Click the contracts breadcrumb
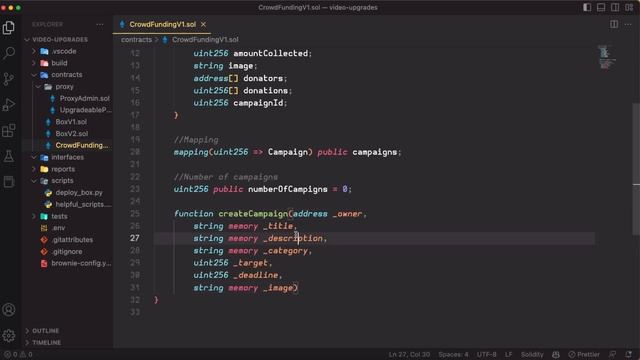The image size is (640, 360). pyautogui.click(x=136, y=40)
